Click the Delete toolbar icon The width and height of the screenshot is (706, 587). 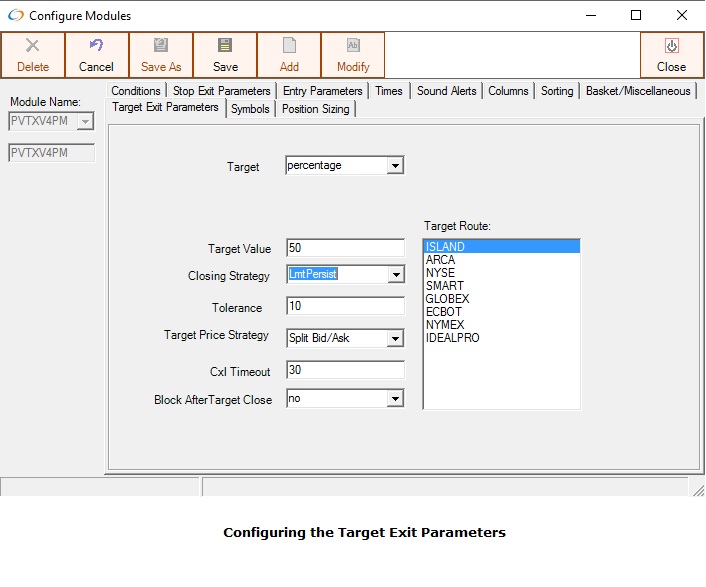click(x=33, y=46)
